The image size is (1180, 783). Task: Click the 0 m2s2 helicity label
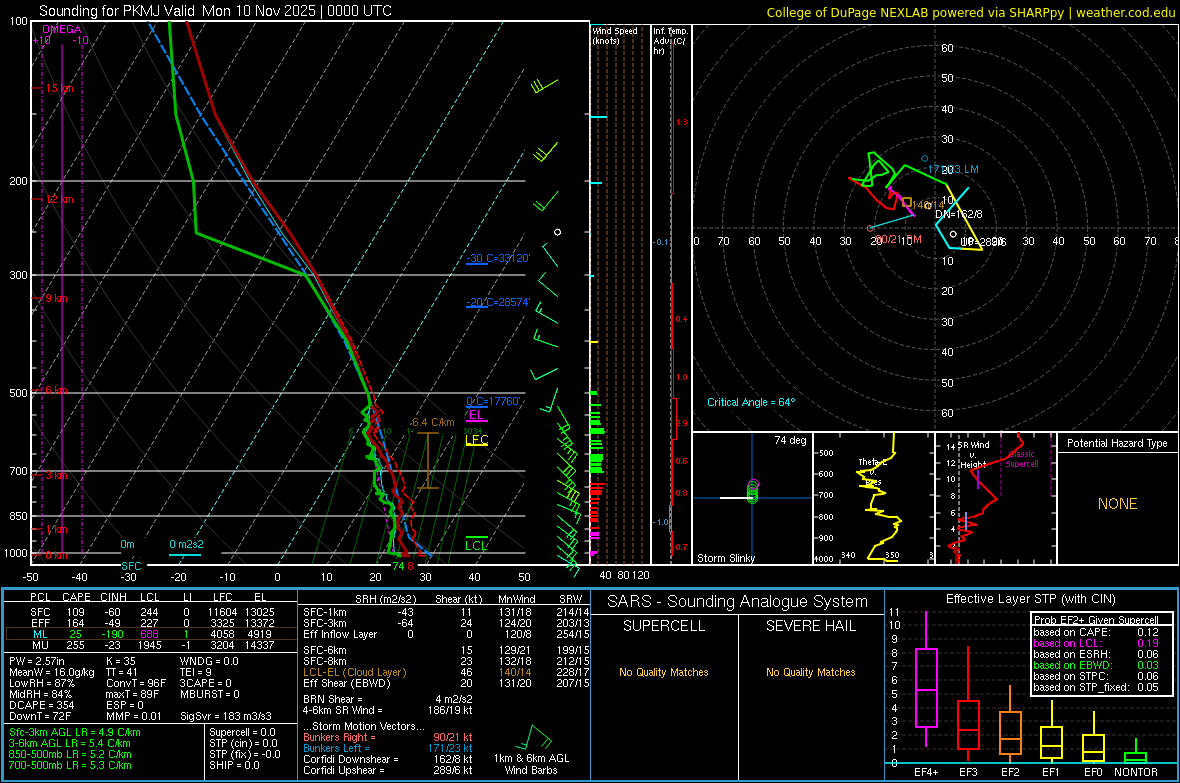(186, 544)
